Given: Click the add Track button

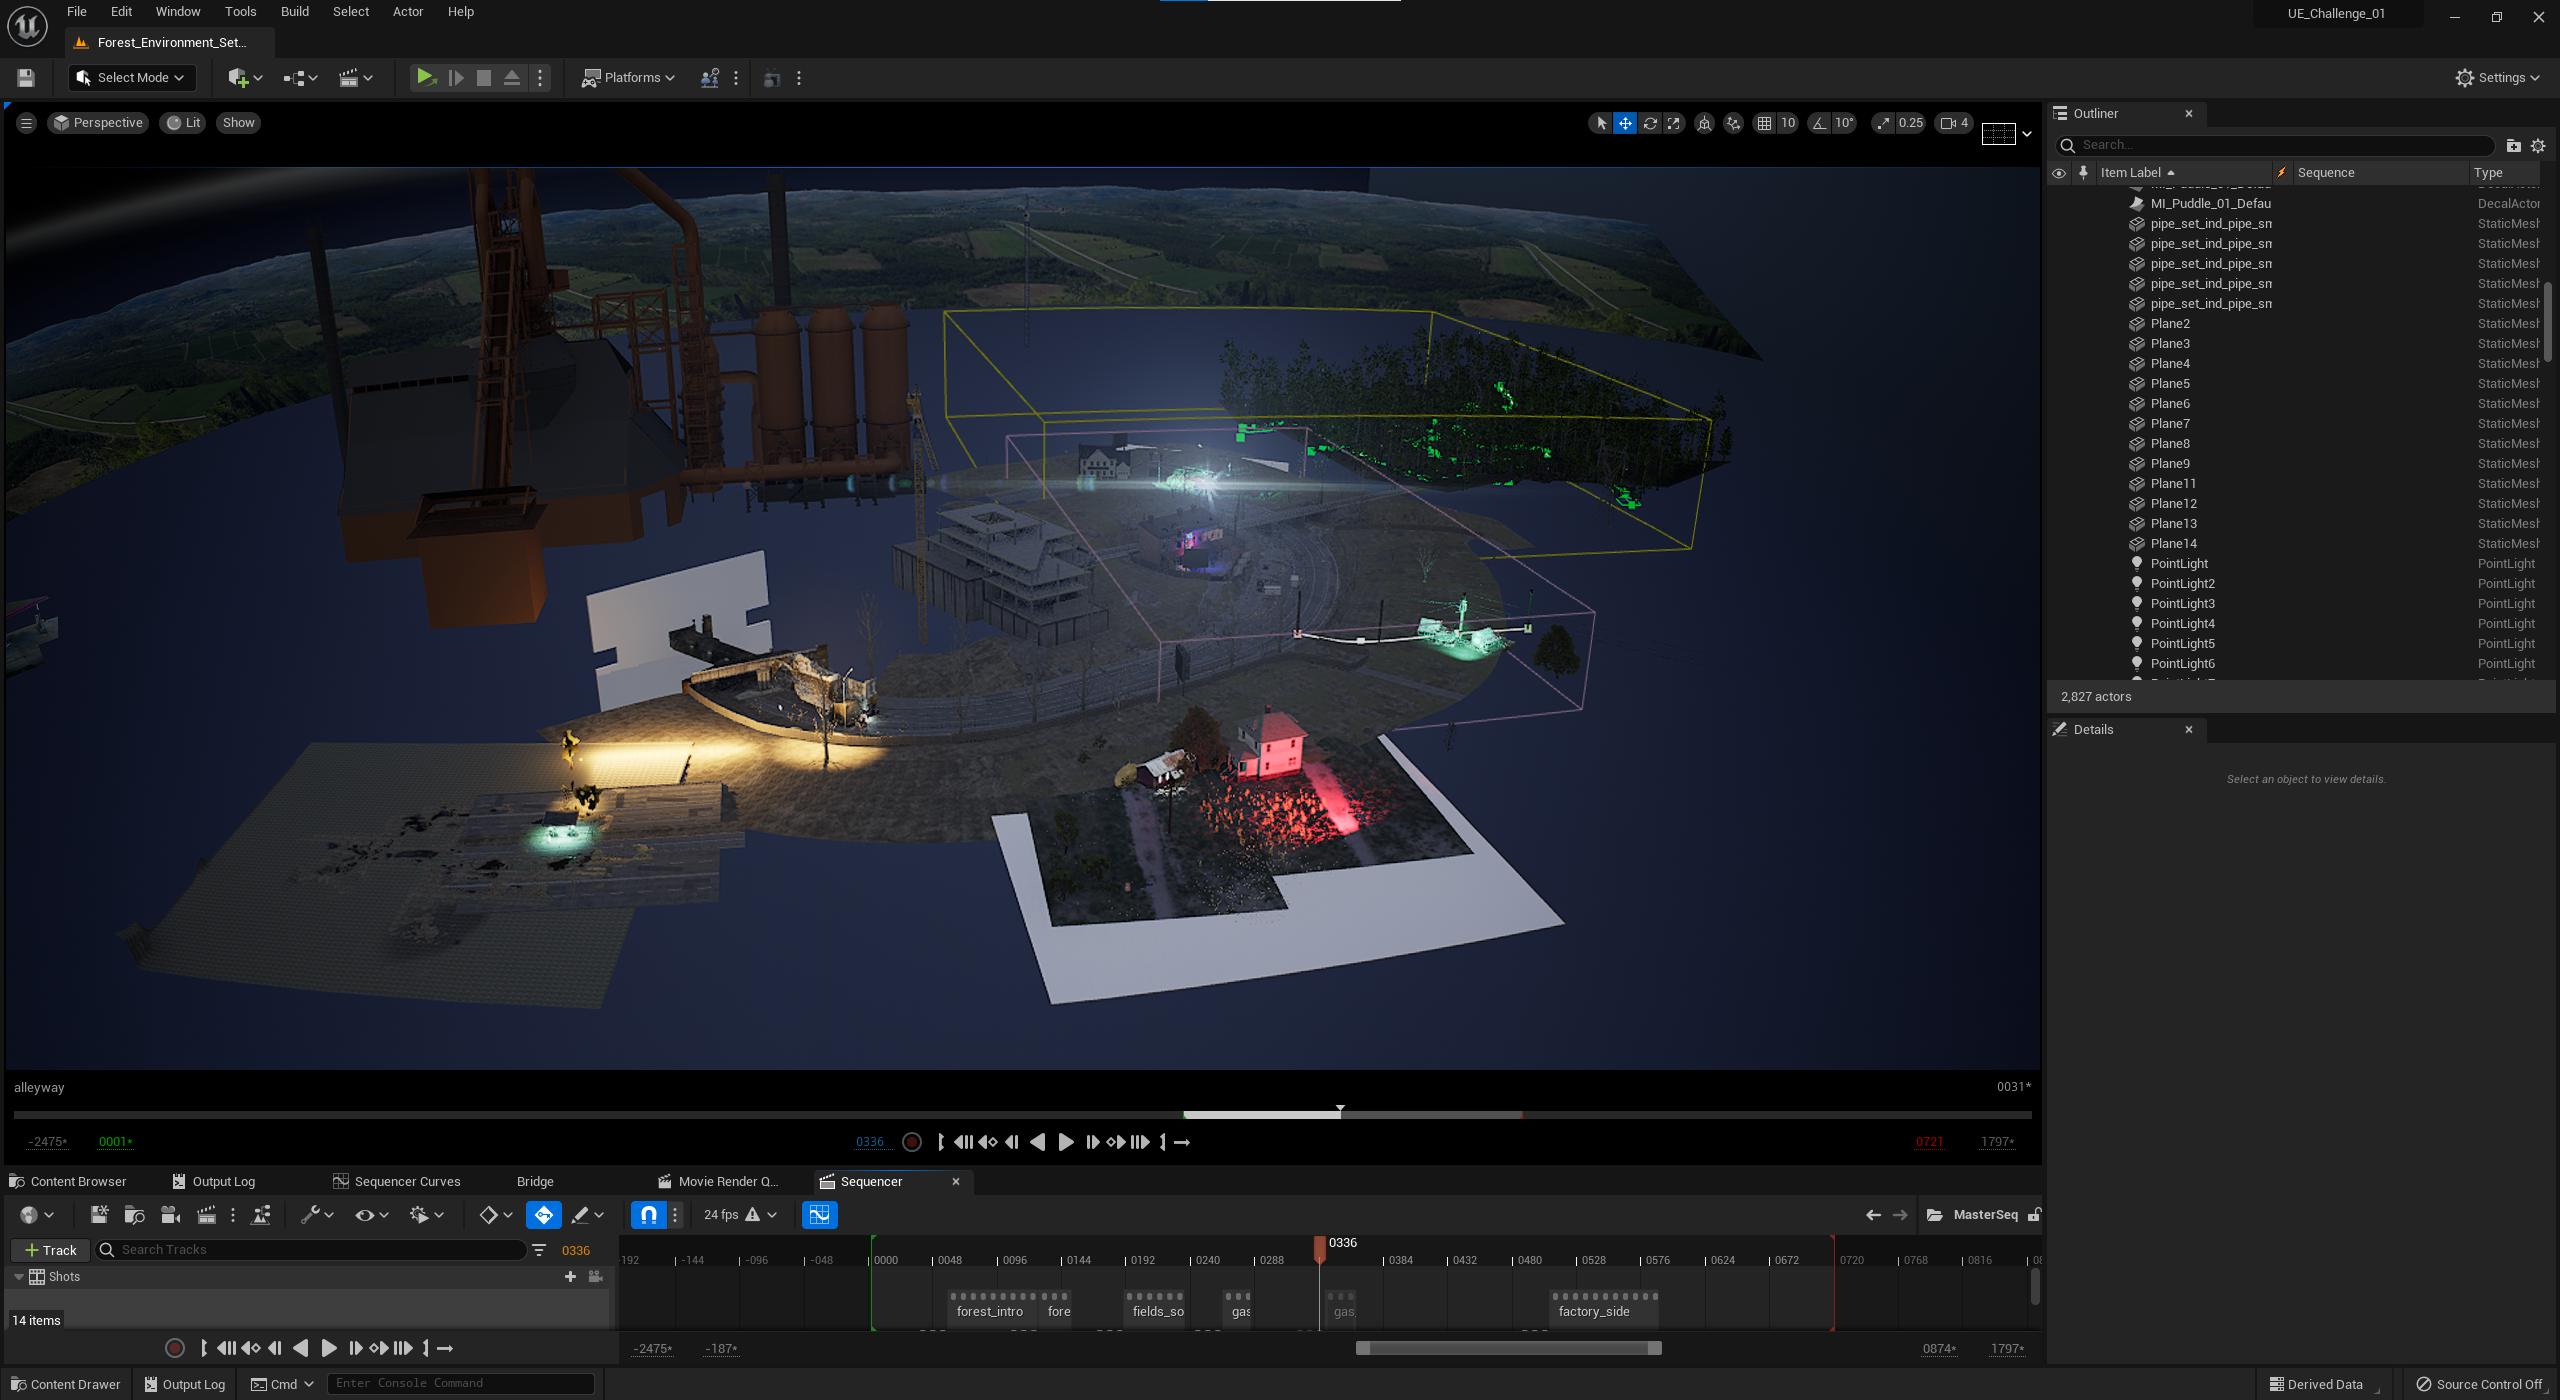Looking at the screenshot, I should [x=50, y=1250].
